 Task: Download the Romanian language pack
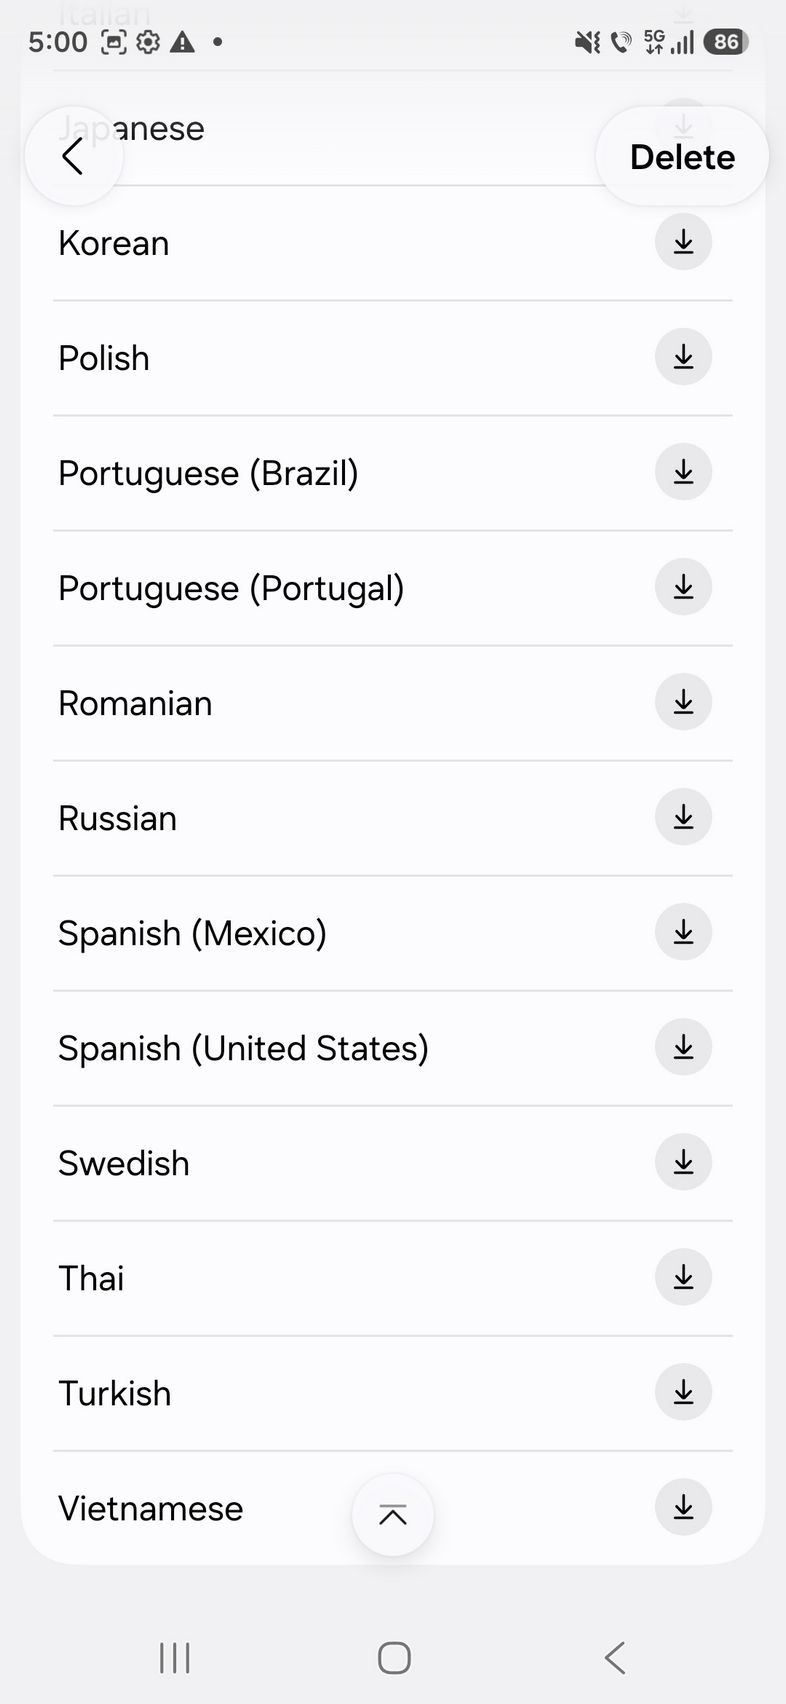tap(683, 702)
